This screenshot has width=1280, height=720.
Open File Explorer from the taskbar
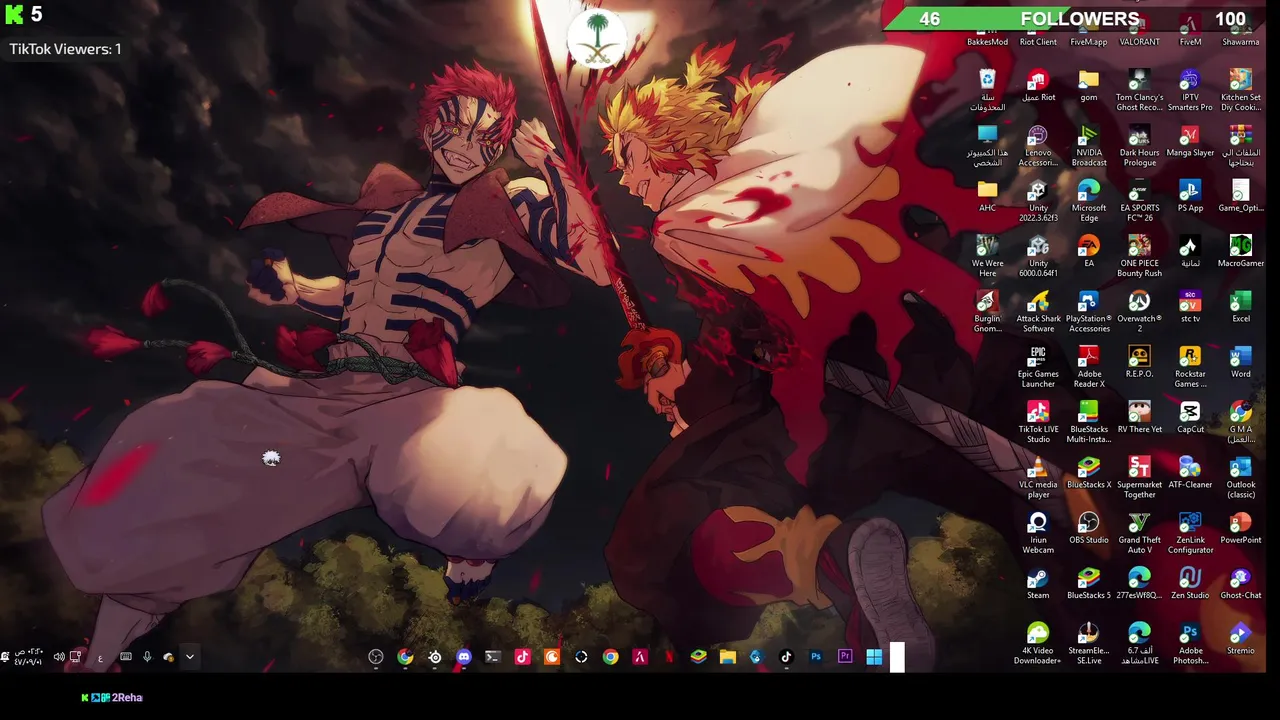pyautogui.click(x=727, y=657)
